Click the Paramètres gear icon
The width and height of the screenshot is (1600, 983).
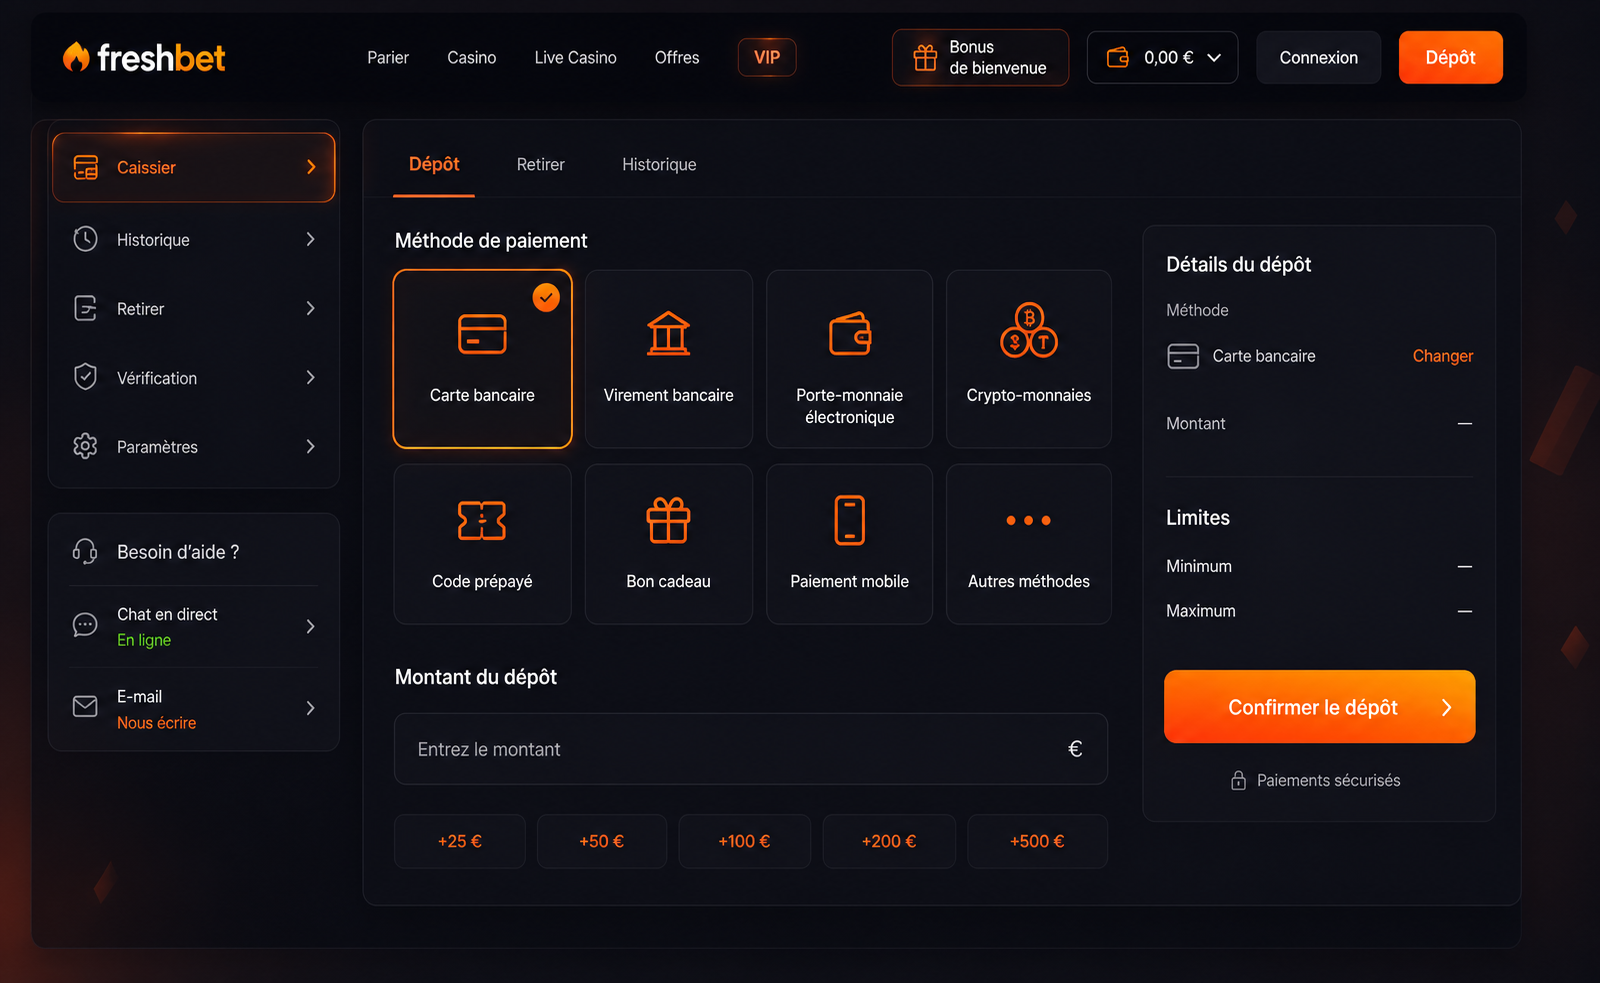point(86,446)
